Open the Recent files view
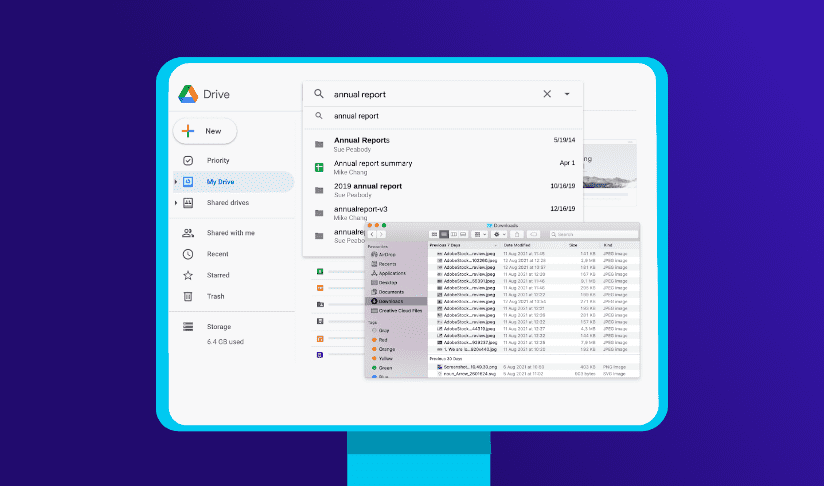Image resolution: width=824 pixels, height=486 pixels. pos(217,254)
